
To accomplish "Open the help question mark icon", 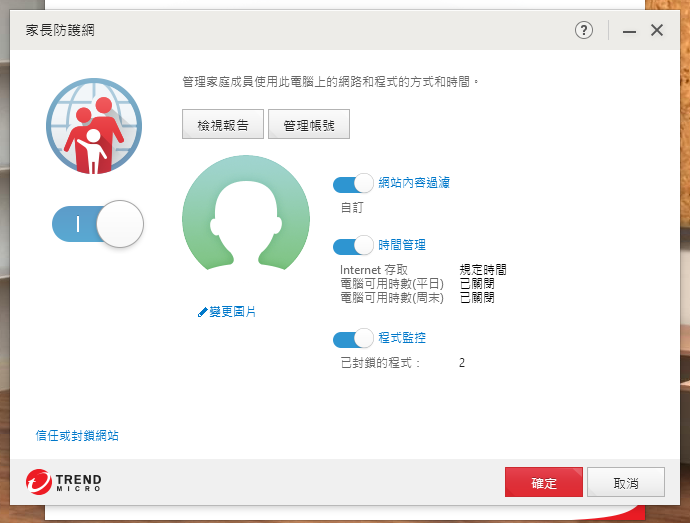I will (584, 30).
